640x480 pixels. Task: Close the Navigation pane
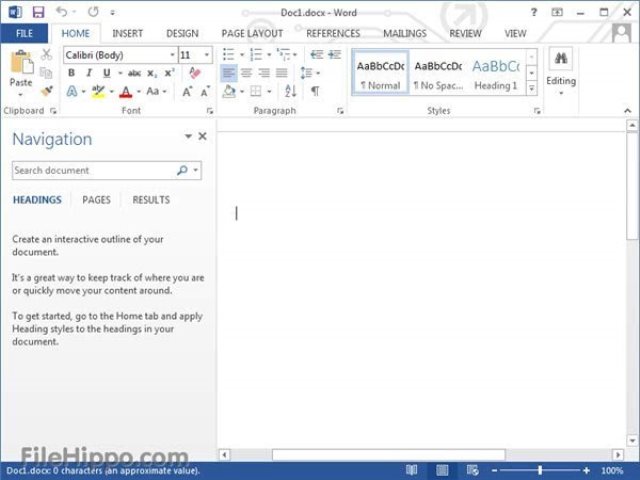202,136
